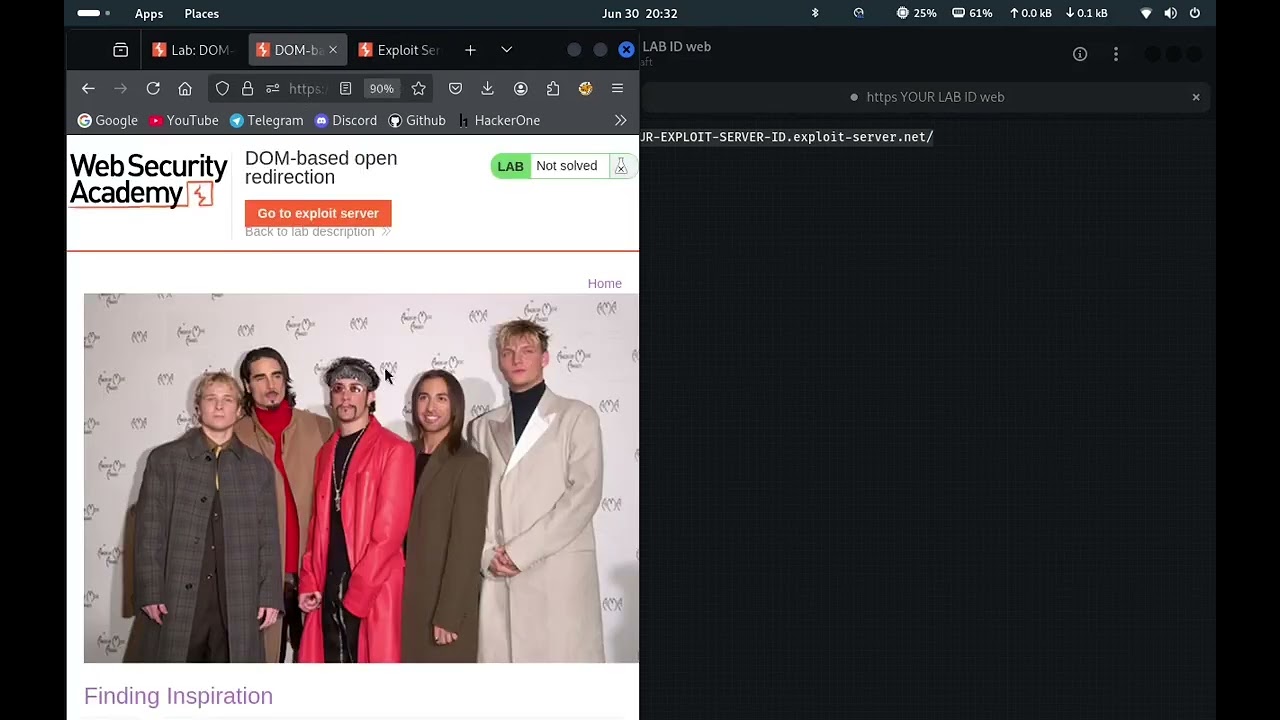The height and width of the screenshot is (720, 1280).
Task: Open the Jun 30 20:32 clock calendar
Action: 640,13
